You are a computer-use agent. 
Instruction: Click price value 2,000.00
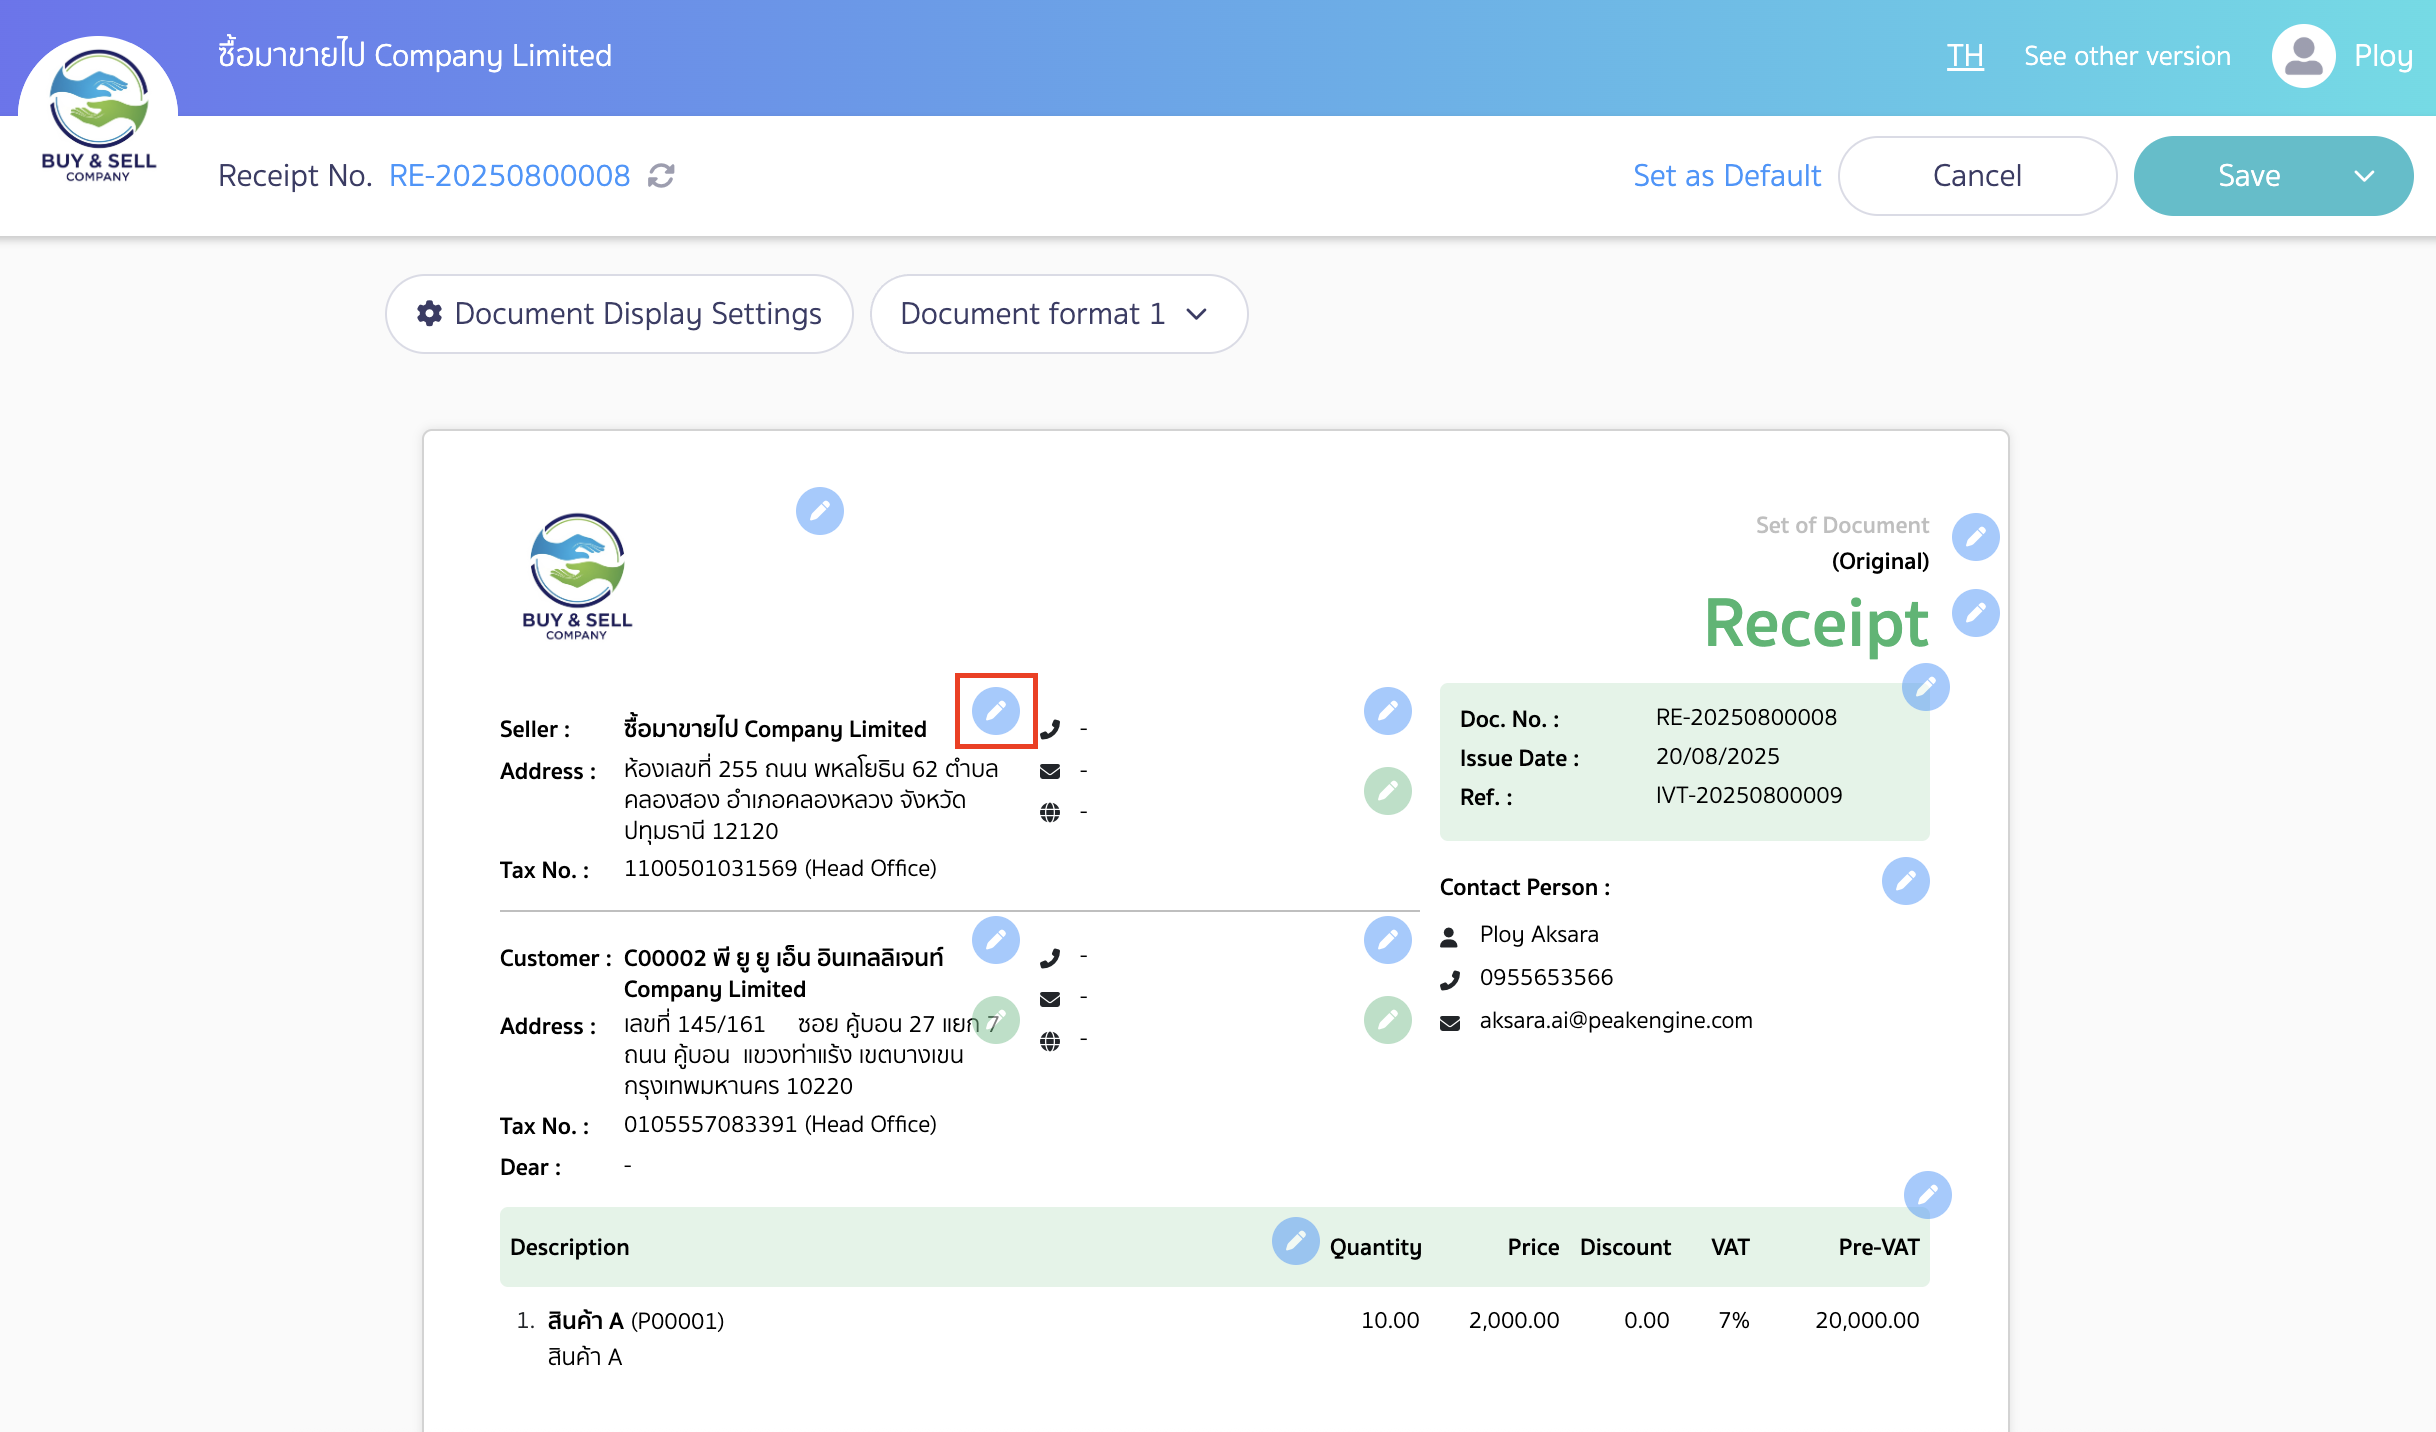[x=1514, y=1320]
